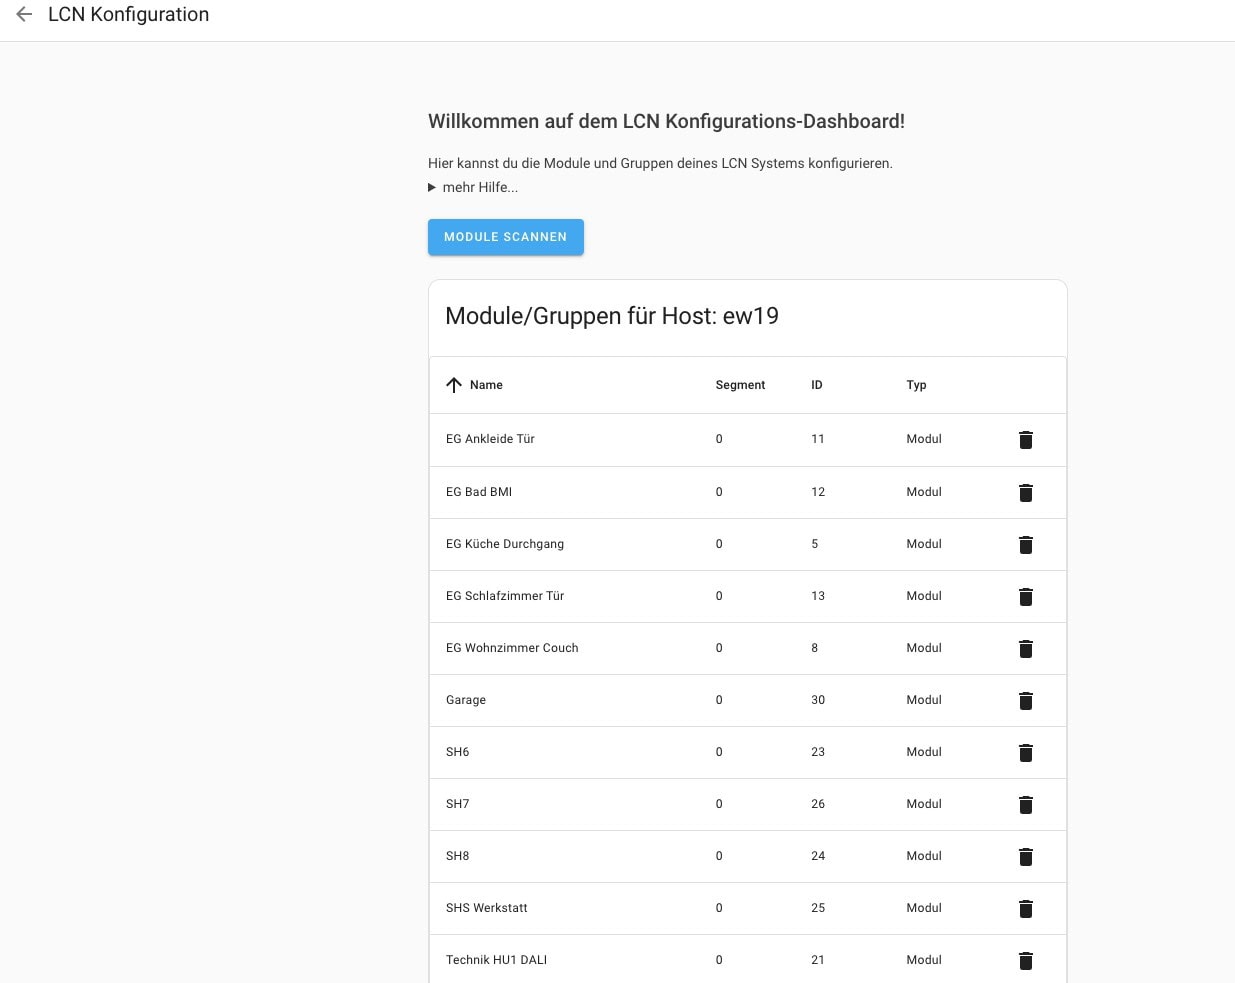Delete the EG Schlafzimmer Tür module

tap(1025, 597)
